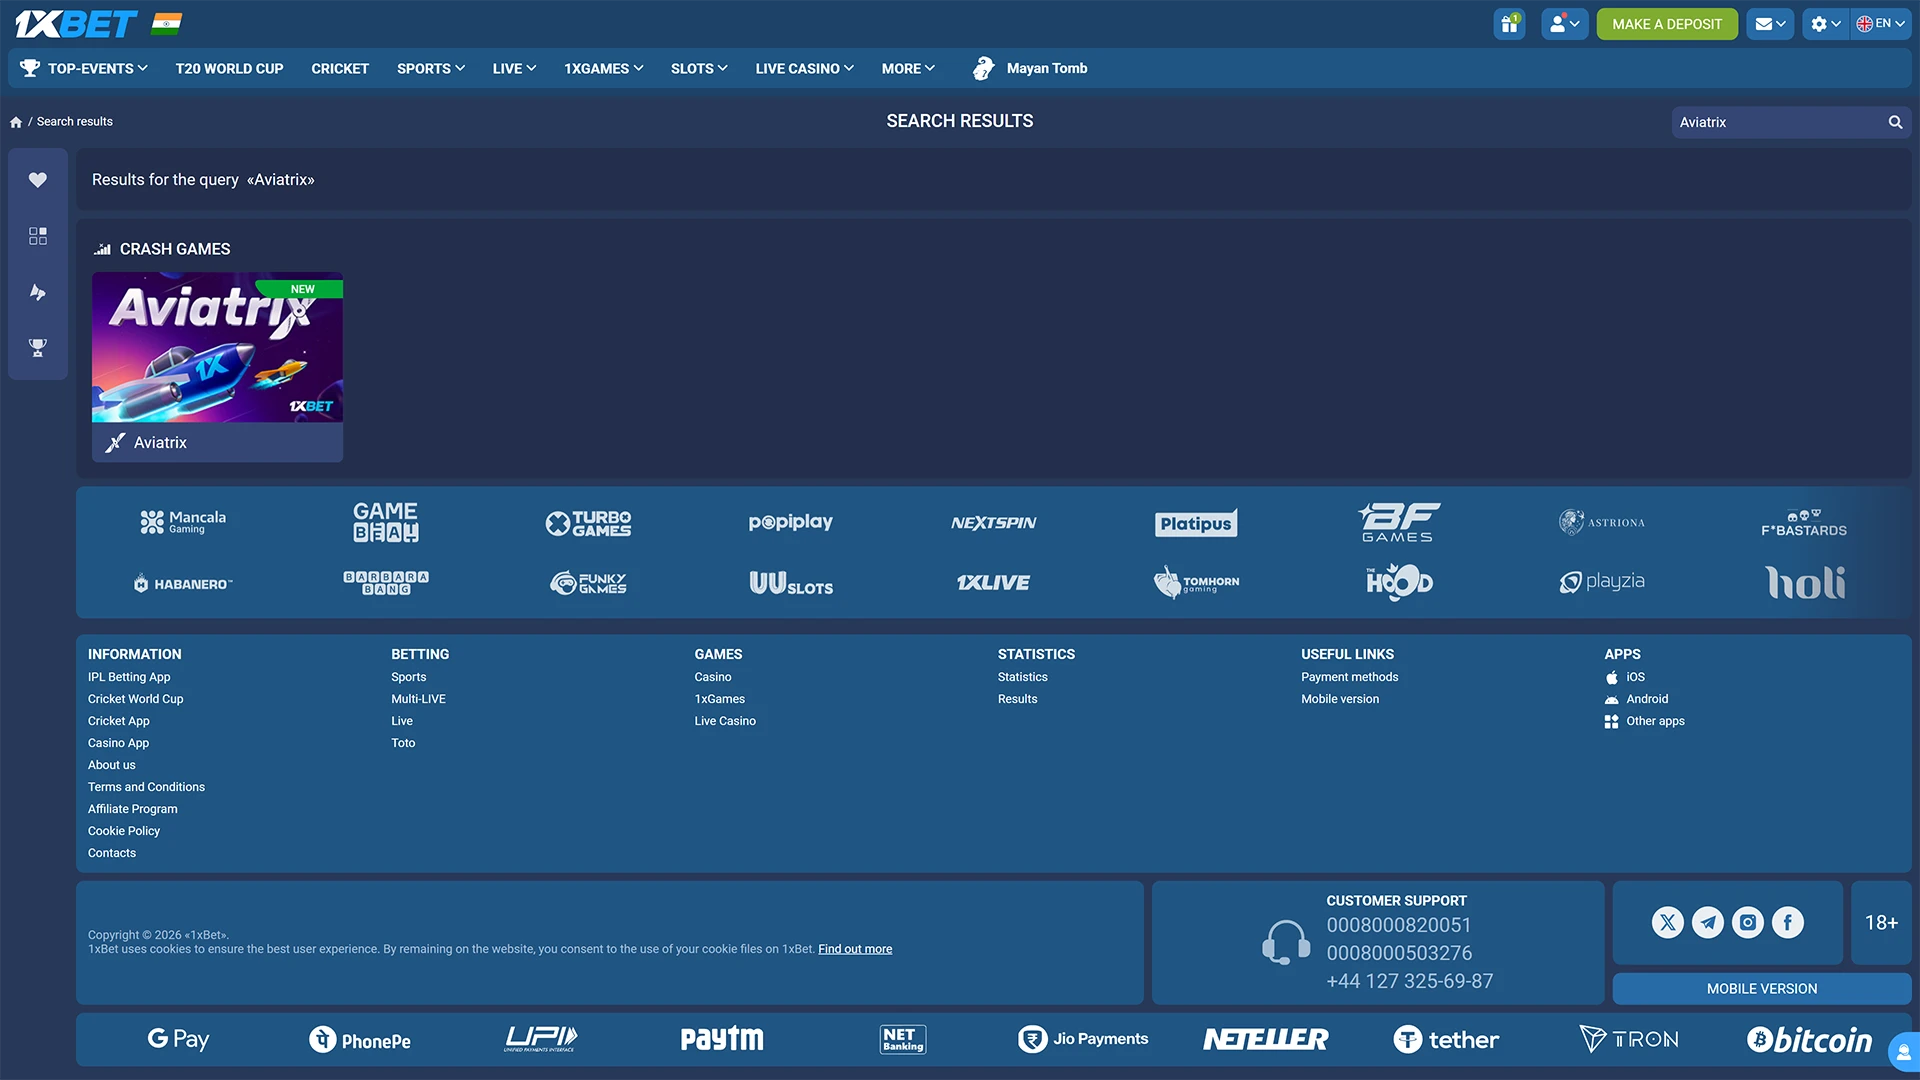Go to the CRICKET menu item
The height and width of the screenshot is (1080, 1920).
click(x=340, y=68)
